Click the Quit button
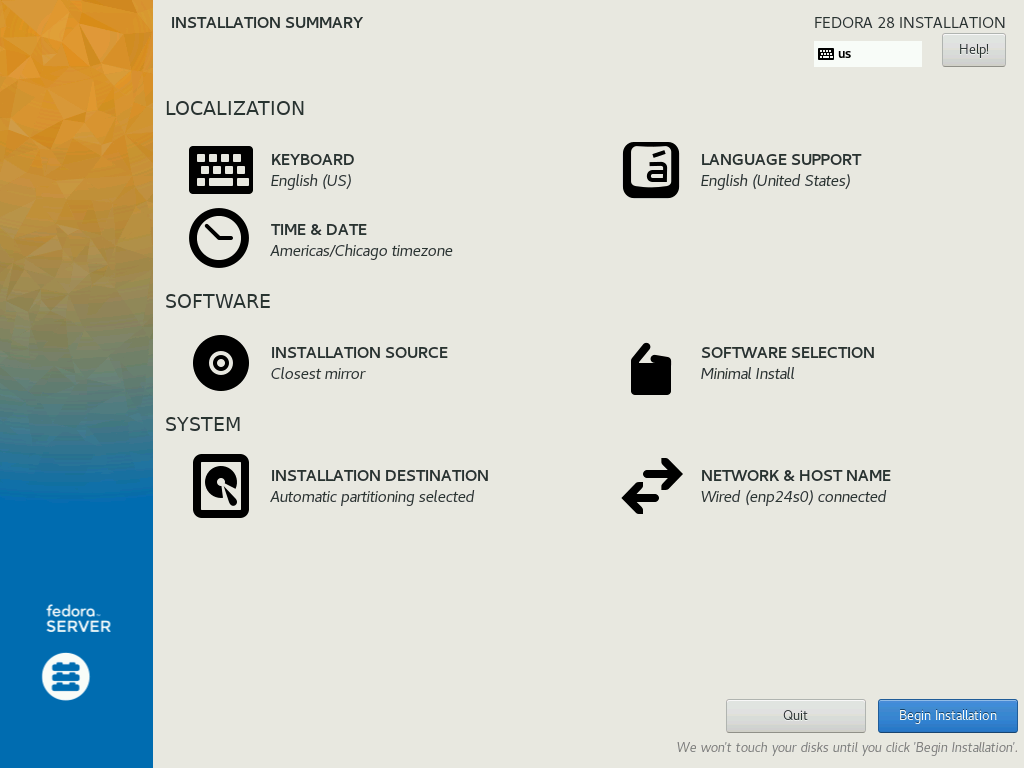Image resolution: width=1024 pixels, height=768 pixels. click(795, 716)
